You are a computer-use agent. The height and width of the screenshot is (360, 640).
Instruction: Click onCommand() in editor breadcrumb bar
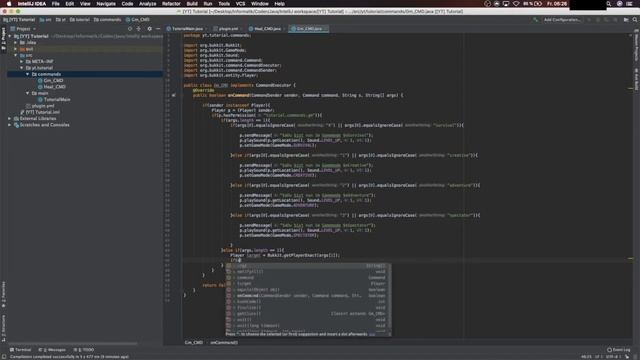(224, 342)
